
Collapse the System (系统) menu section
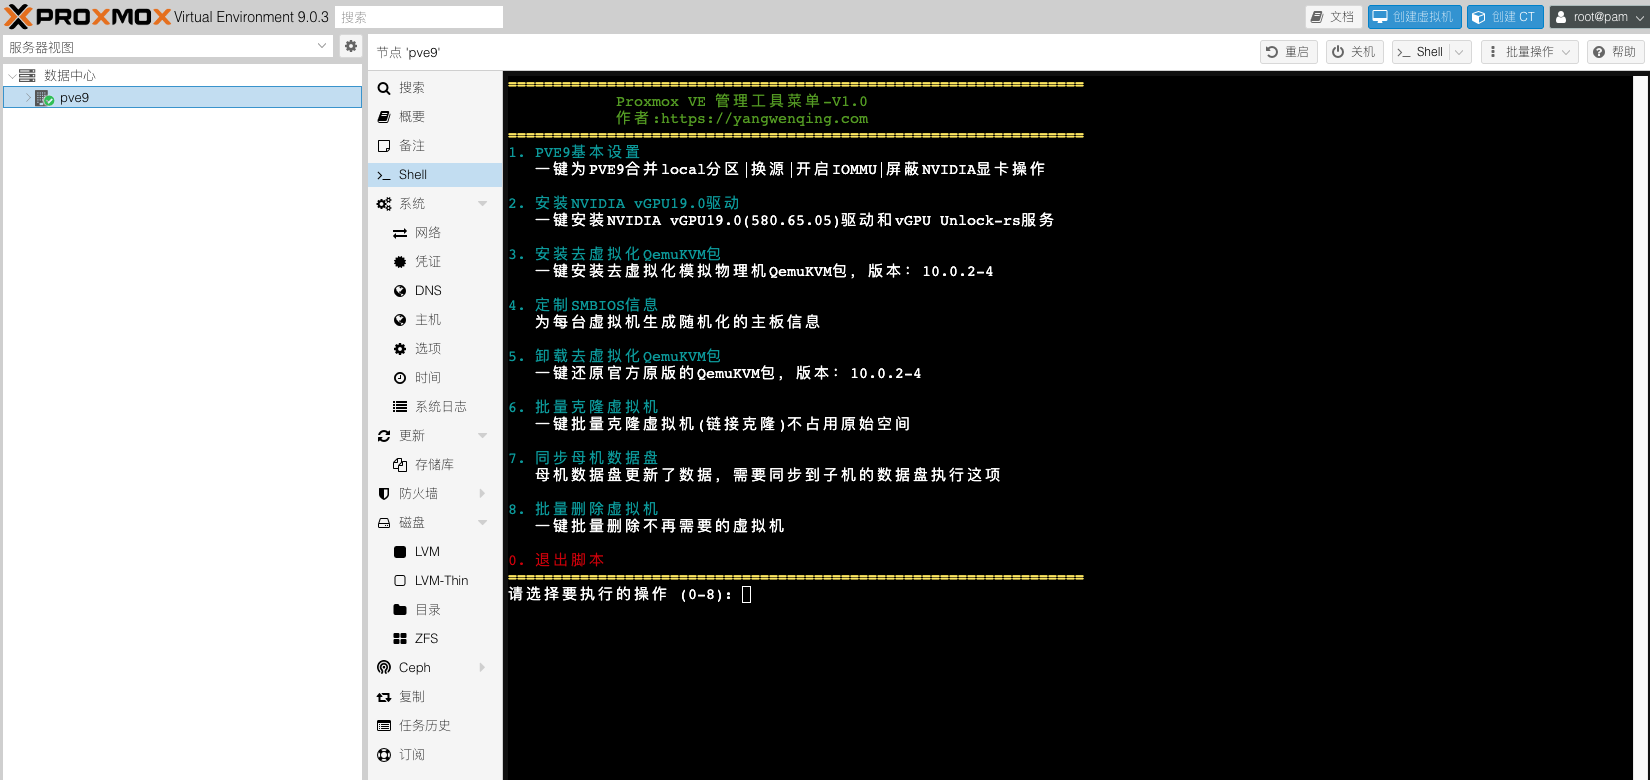(x=483, y=204)
